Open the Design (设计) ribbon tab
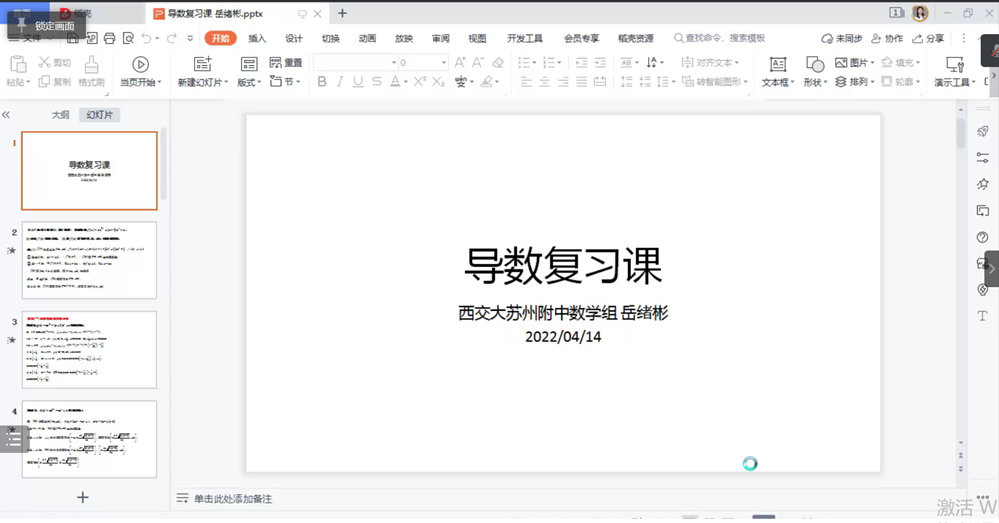999x523 pixels. tap(294, 39)
